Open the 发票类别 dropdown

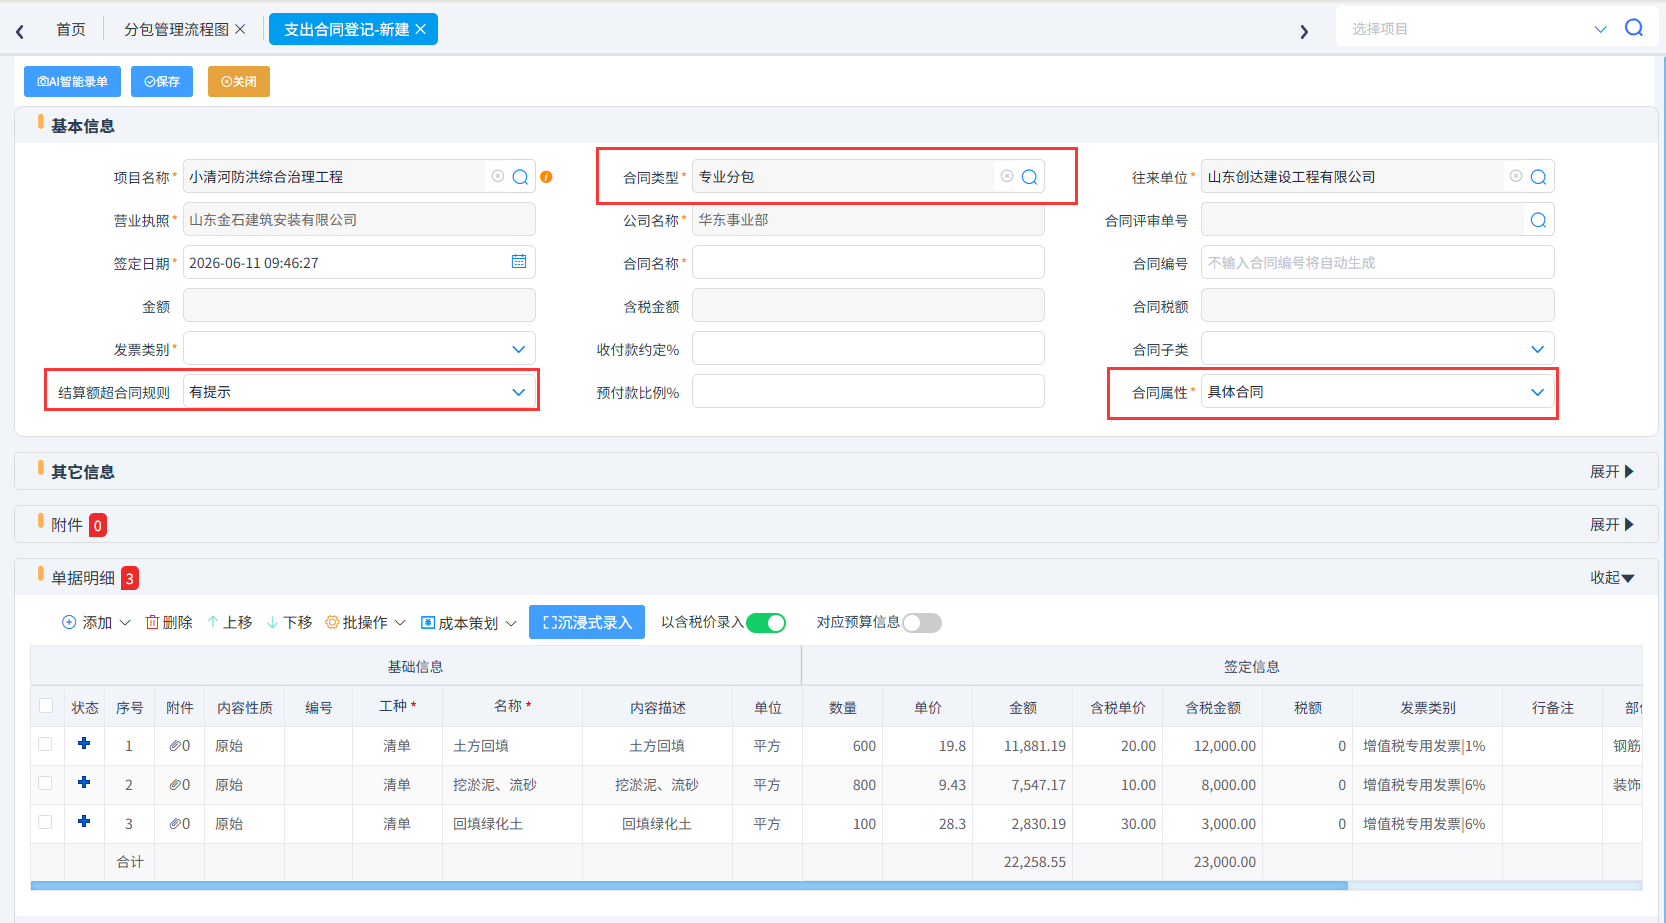pyautogui.click(x=359, y=349)
